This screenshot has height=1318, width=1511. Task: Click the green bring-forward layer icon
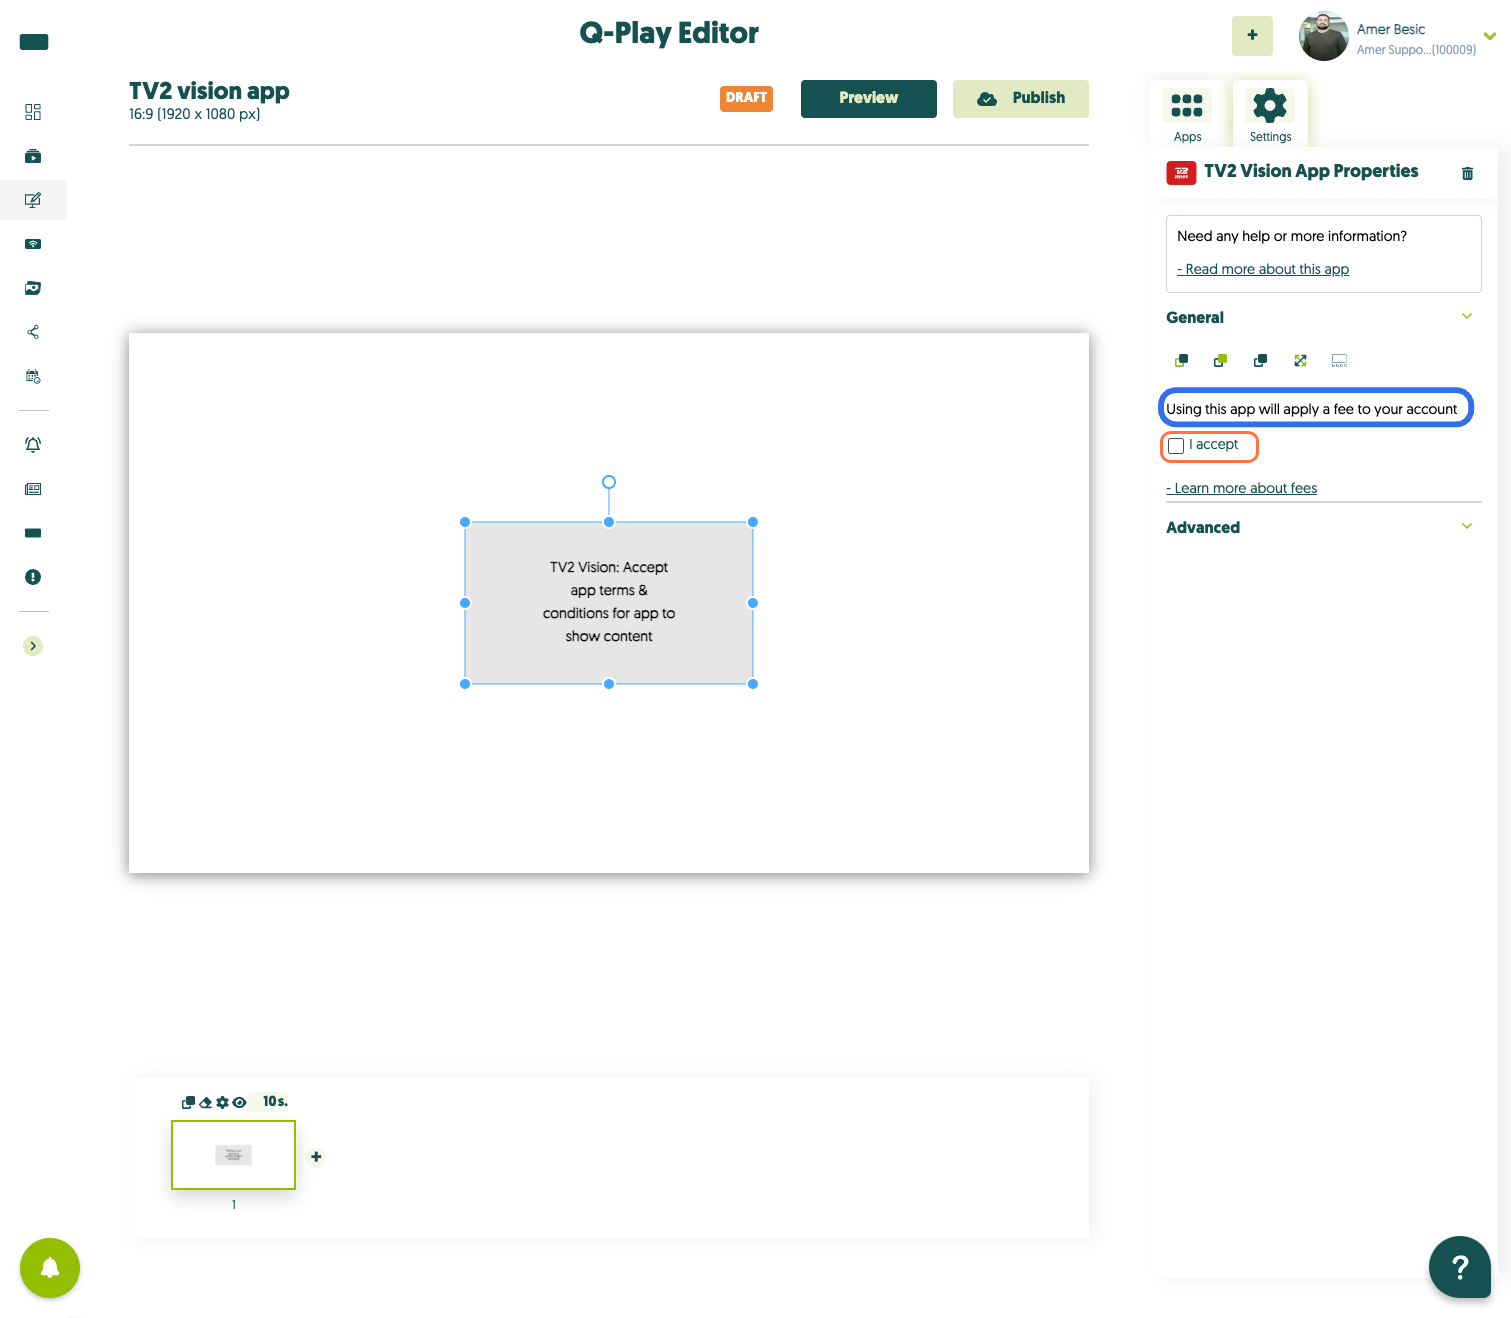pyautogui.click(x=1220, y=360)
